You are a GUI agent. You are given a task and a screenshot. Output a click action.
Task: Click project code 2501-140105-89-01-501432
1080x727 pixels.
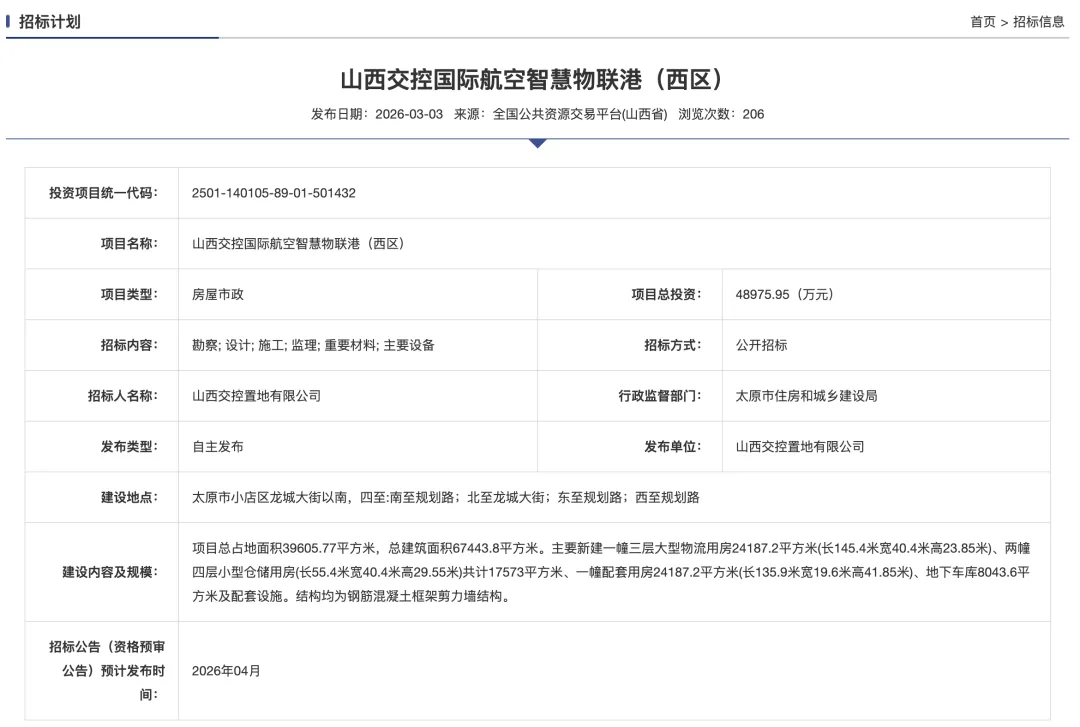coord(273,193)
